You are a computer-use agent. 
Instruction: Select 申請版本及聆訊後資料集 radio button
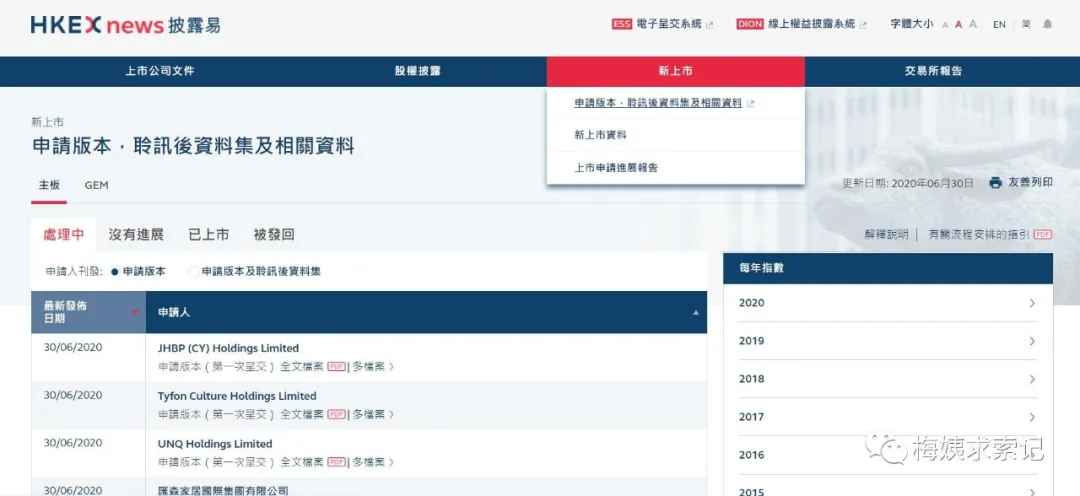[194, 271]
